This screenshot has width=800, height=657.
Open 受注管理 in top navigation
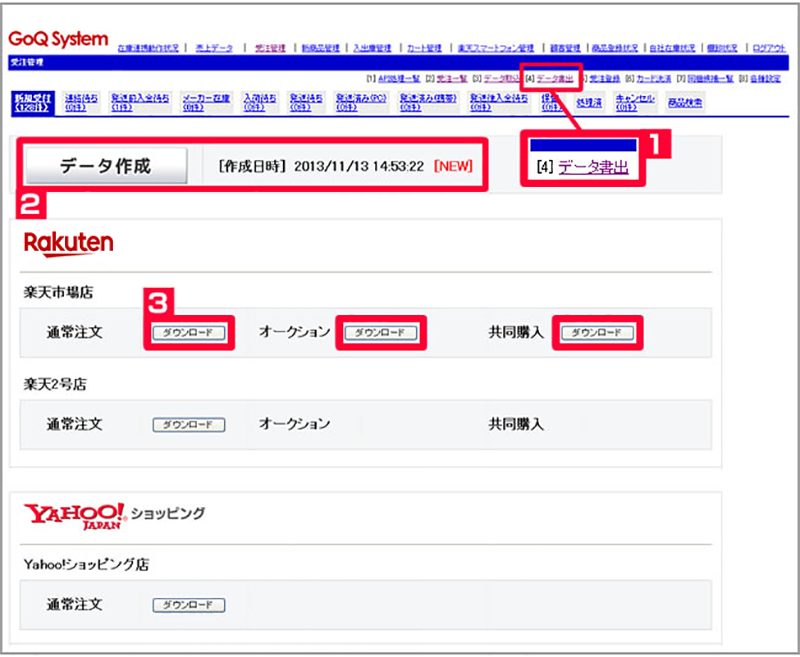[x=270, y=48]
